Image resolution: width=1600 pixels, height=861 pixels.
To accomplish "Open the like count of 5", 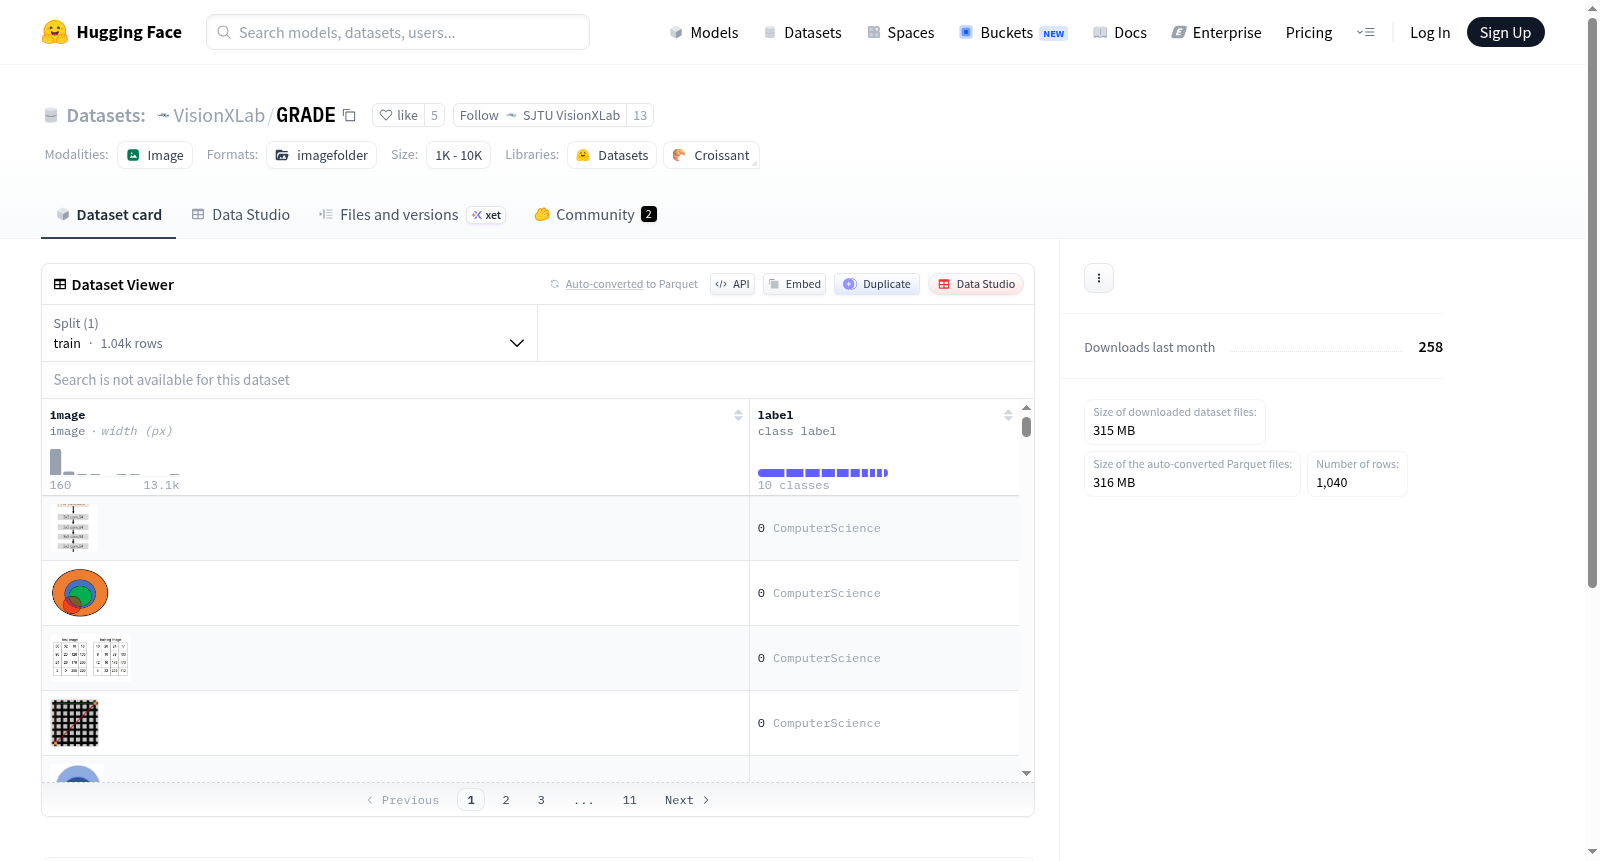I will pos(434,115).
